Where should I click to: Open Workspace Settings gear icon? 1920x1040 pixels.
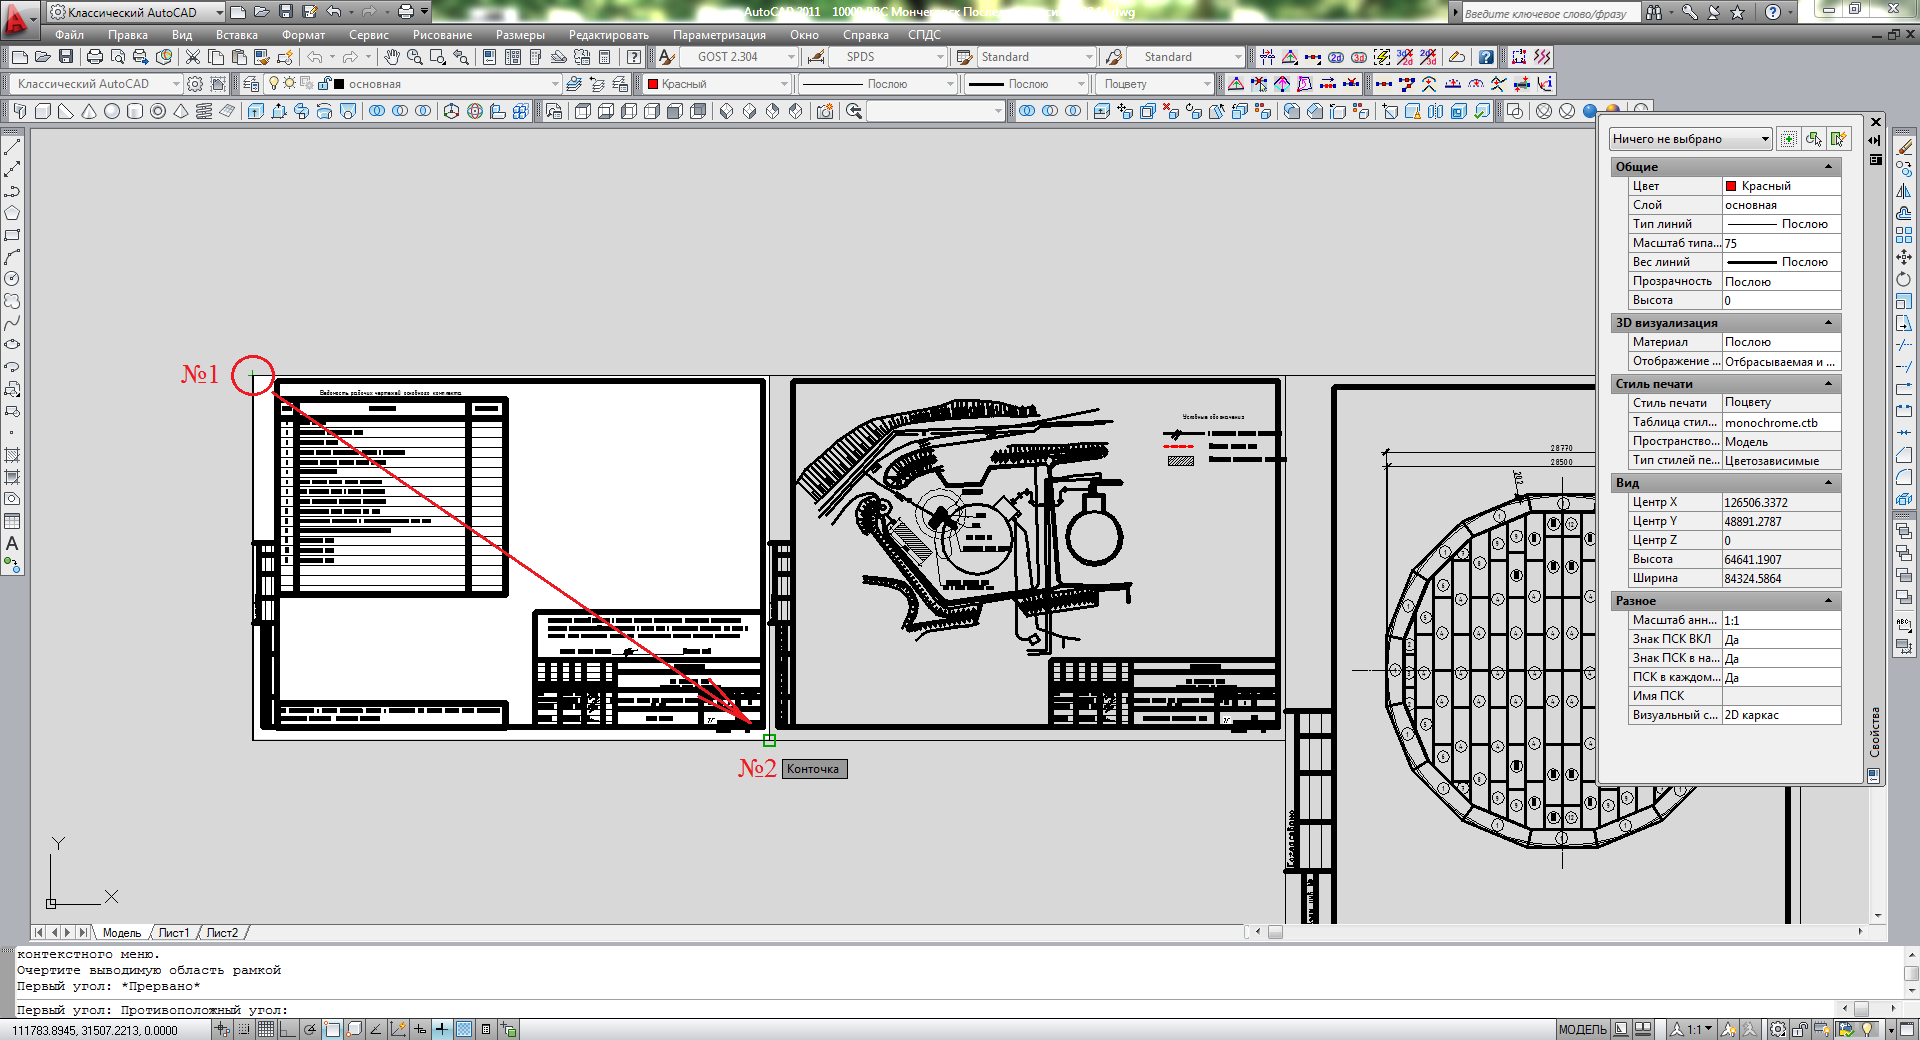pyautogui.click(x=195, y=84)
